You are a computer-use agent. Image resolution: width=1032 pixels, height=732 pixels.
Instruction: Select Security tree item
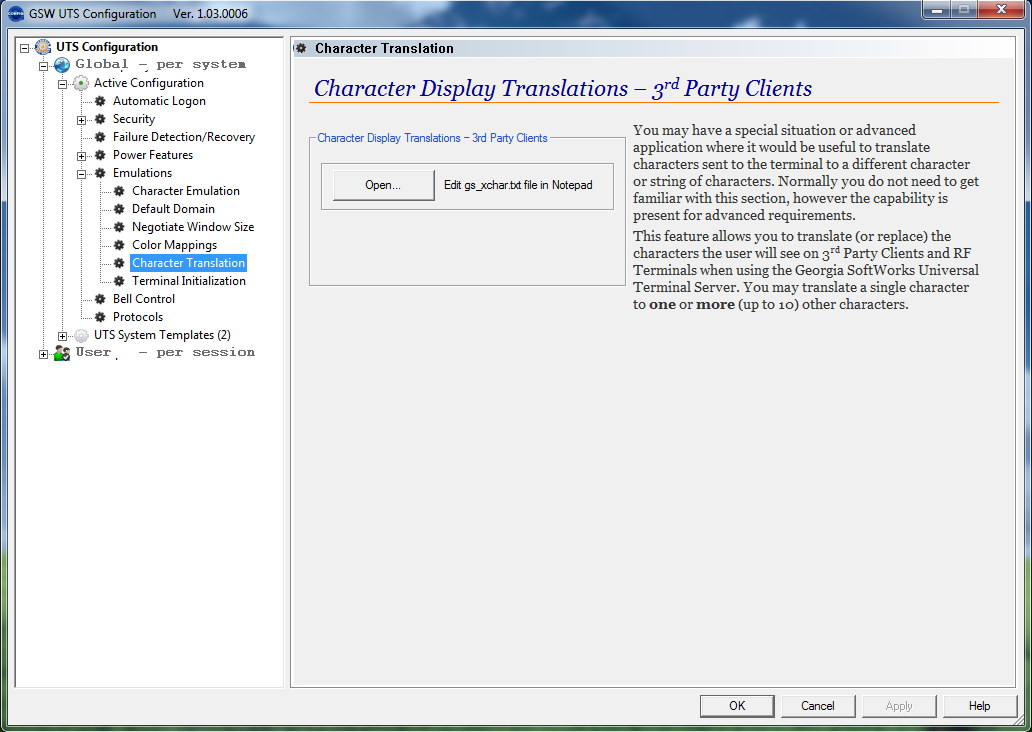(x=134, y=119)
